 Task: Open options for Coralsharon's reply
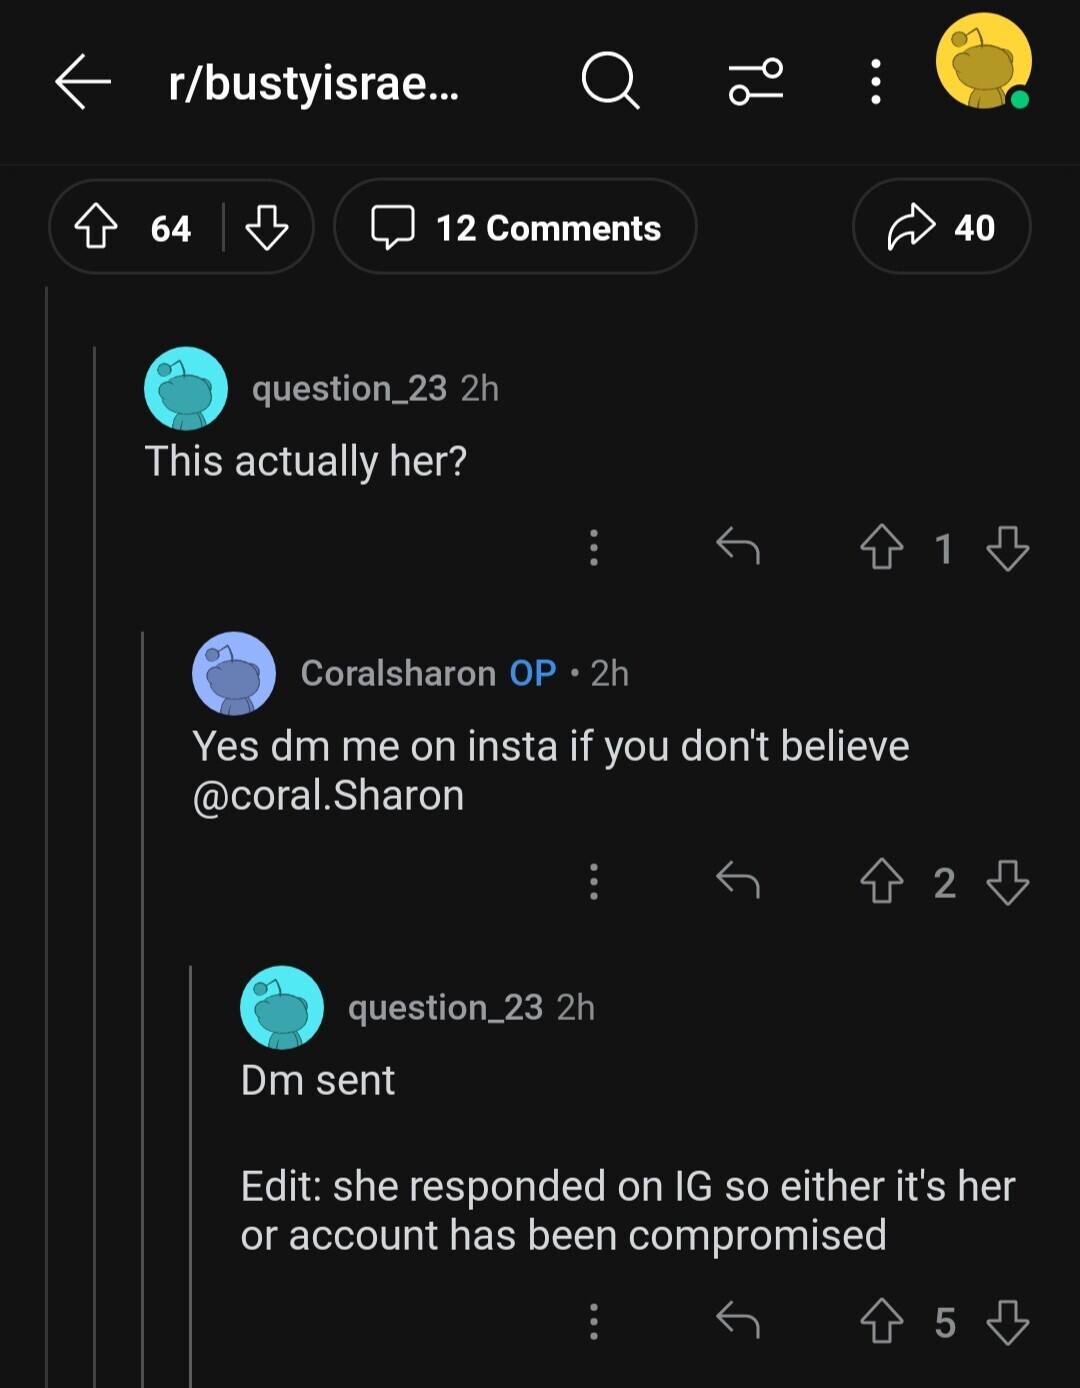click(x=594, y=882)
